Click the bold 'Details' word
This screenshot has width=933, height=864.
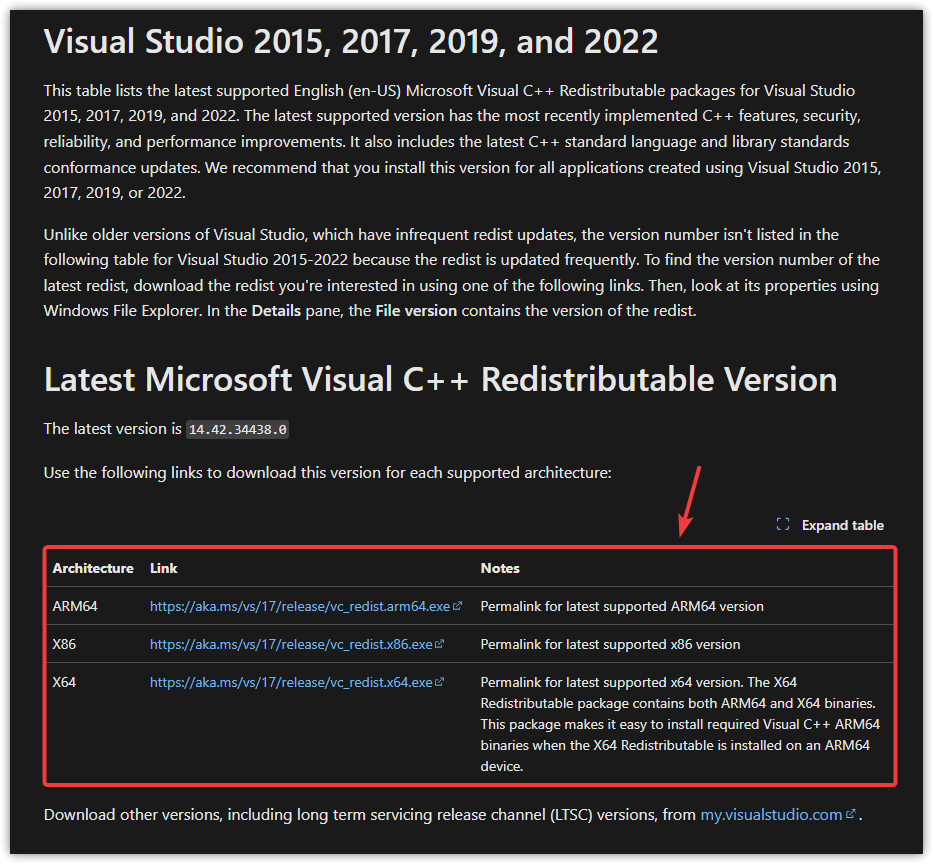point(276,311)
